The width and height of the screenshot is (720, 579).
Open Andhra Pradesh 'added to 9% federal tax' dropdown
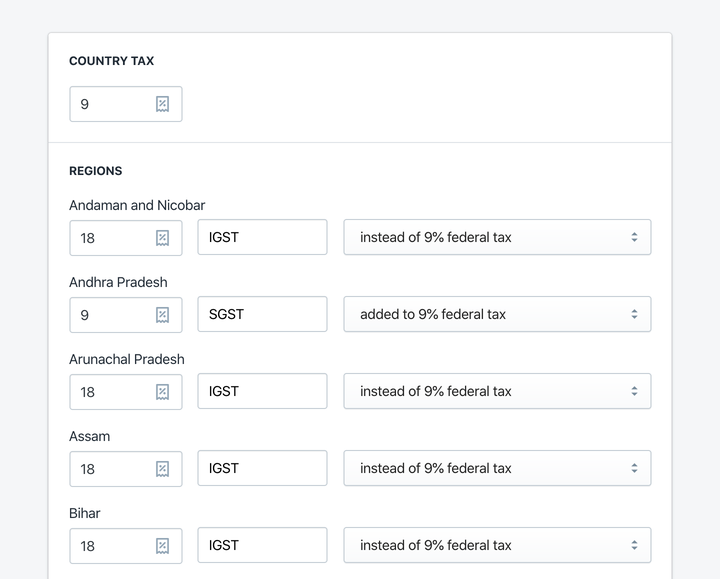coord(497,314)
